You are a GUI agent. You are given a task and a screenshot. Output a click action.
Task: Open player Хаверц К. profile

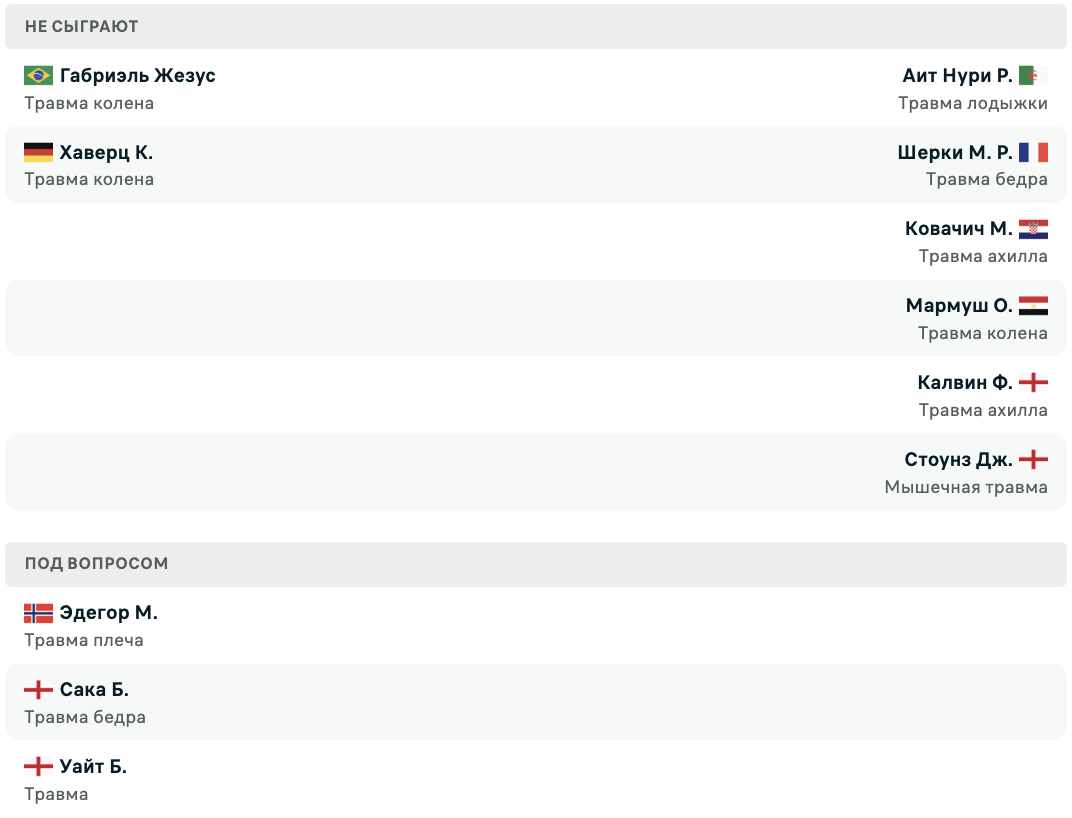(x=106, y=152)
